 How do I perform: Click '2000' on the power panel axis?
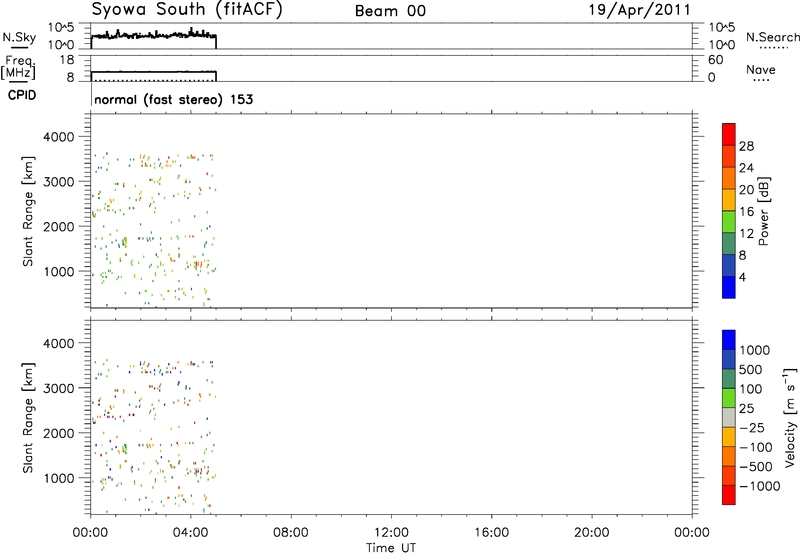pos(59,226)
